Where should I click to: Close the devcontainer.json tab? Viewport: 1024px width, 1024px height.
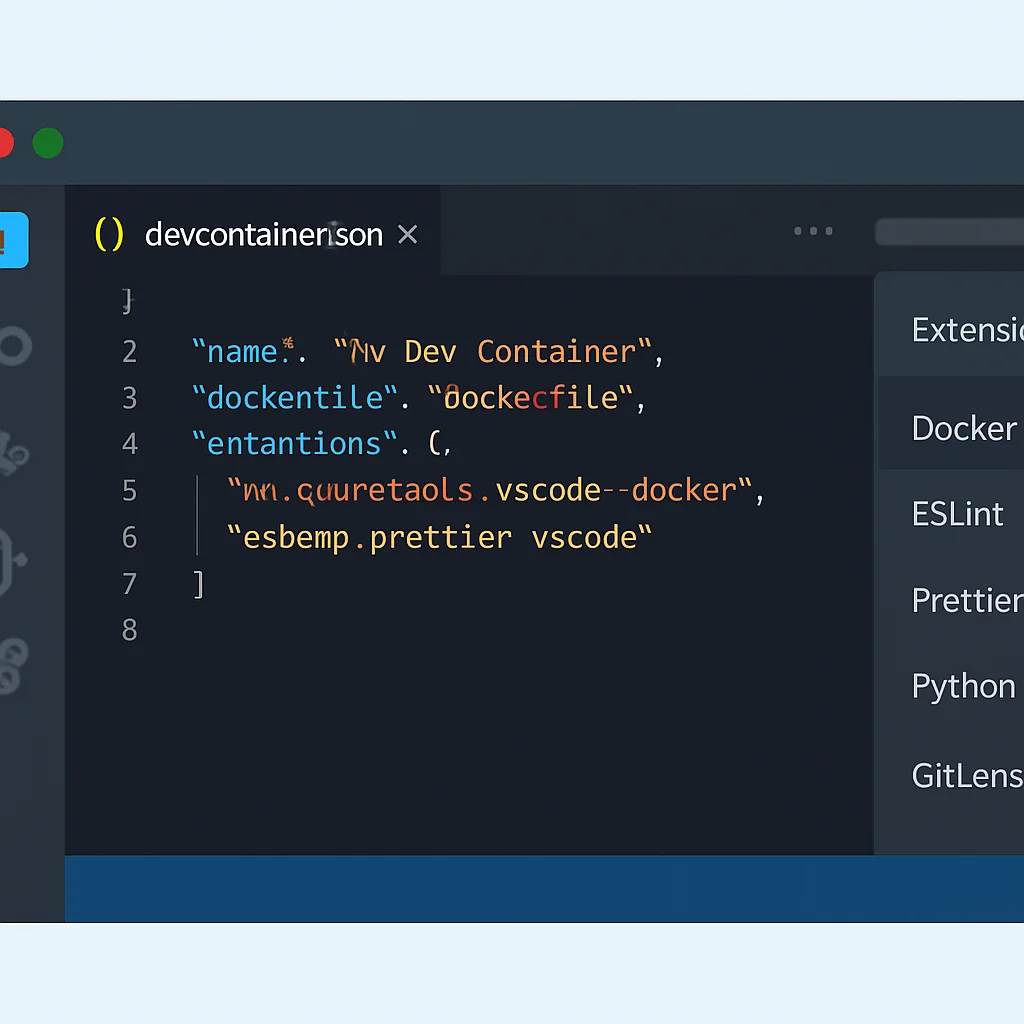(x=408, y=234)
